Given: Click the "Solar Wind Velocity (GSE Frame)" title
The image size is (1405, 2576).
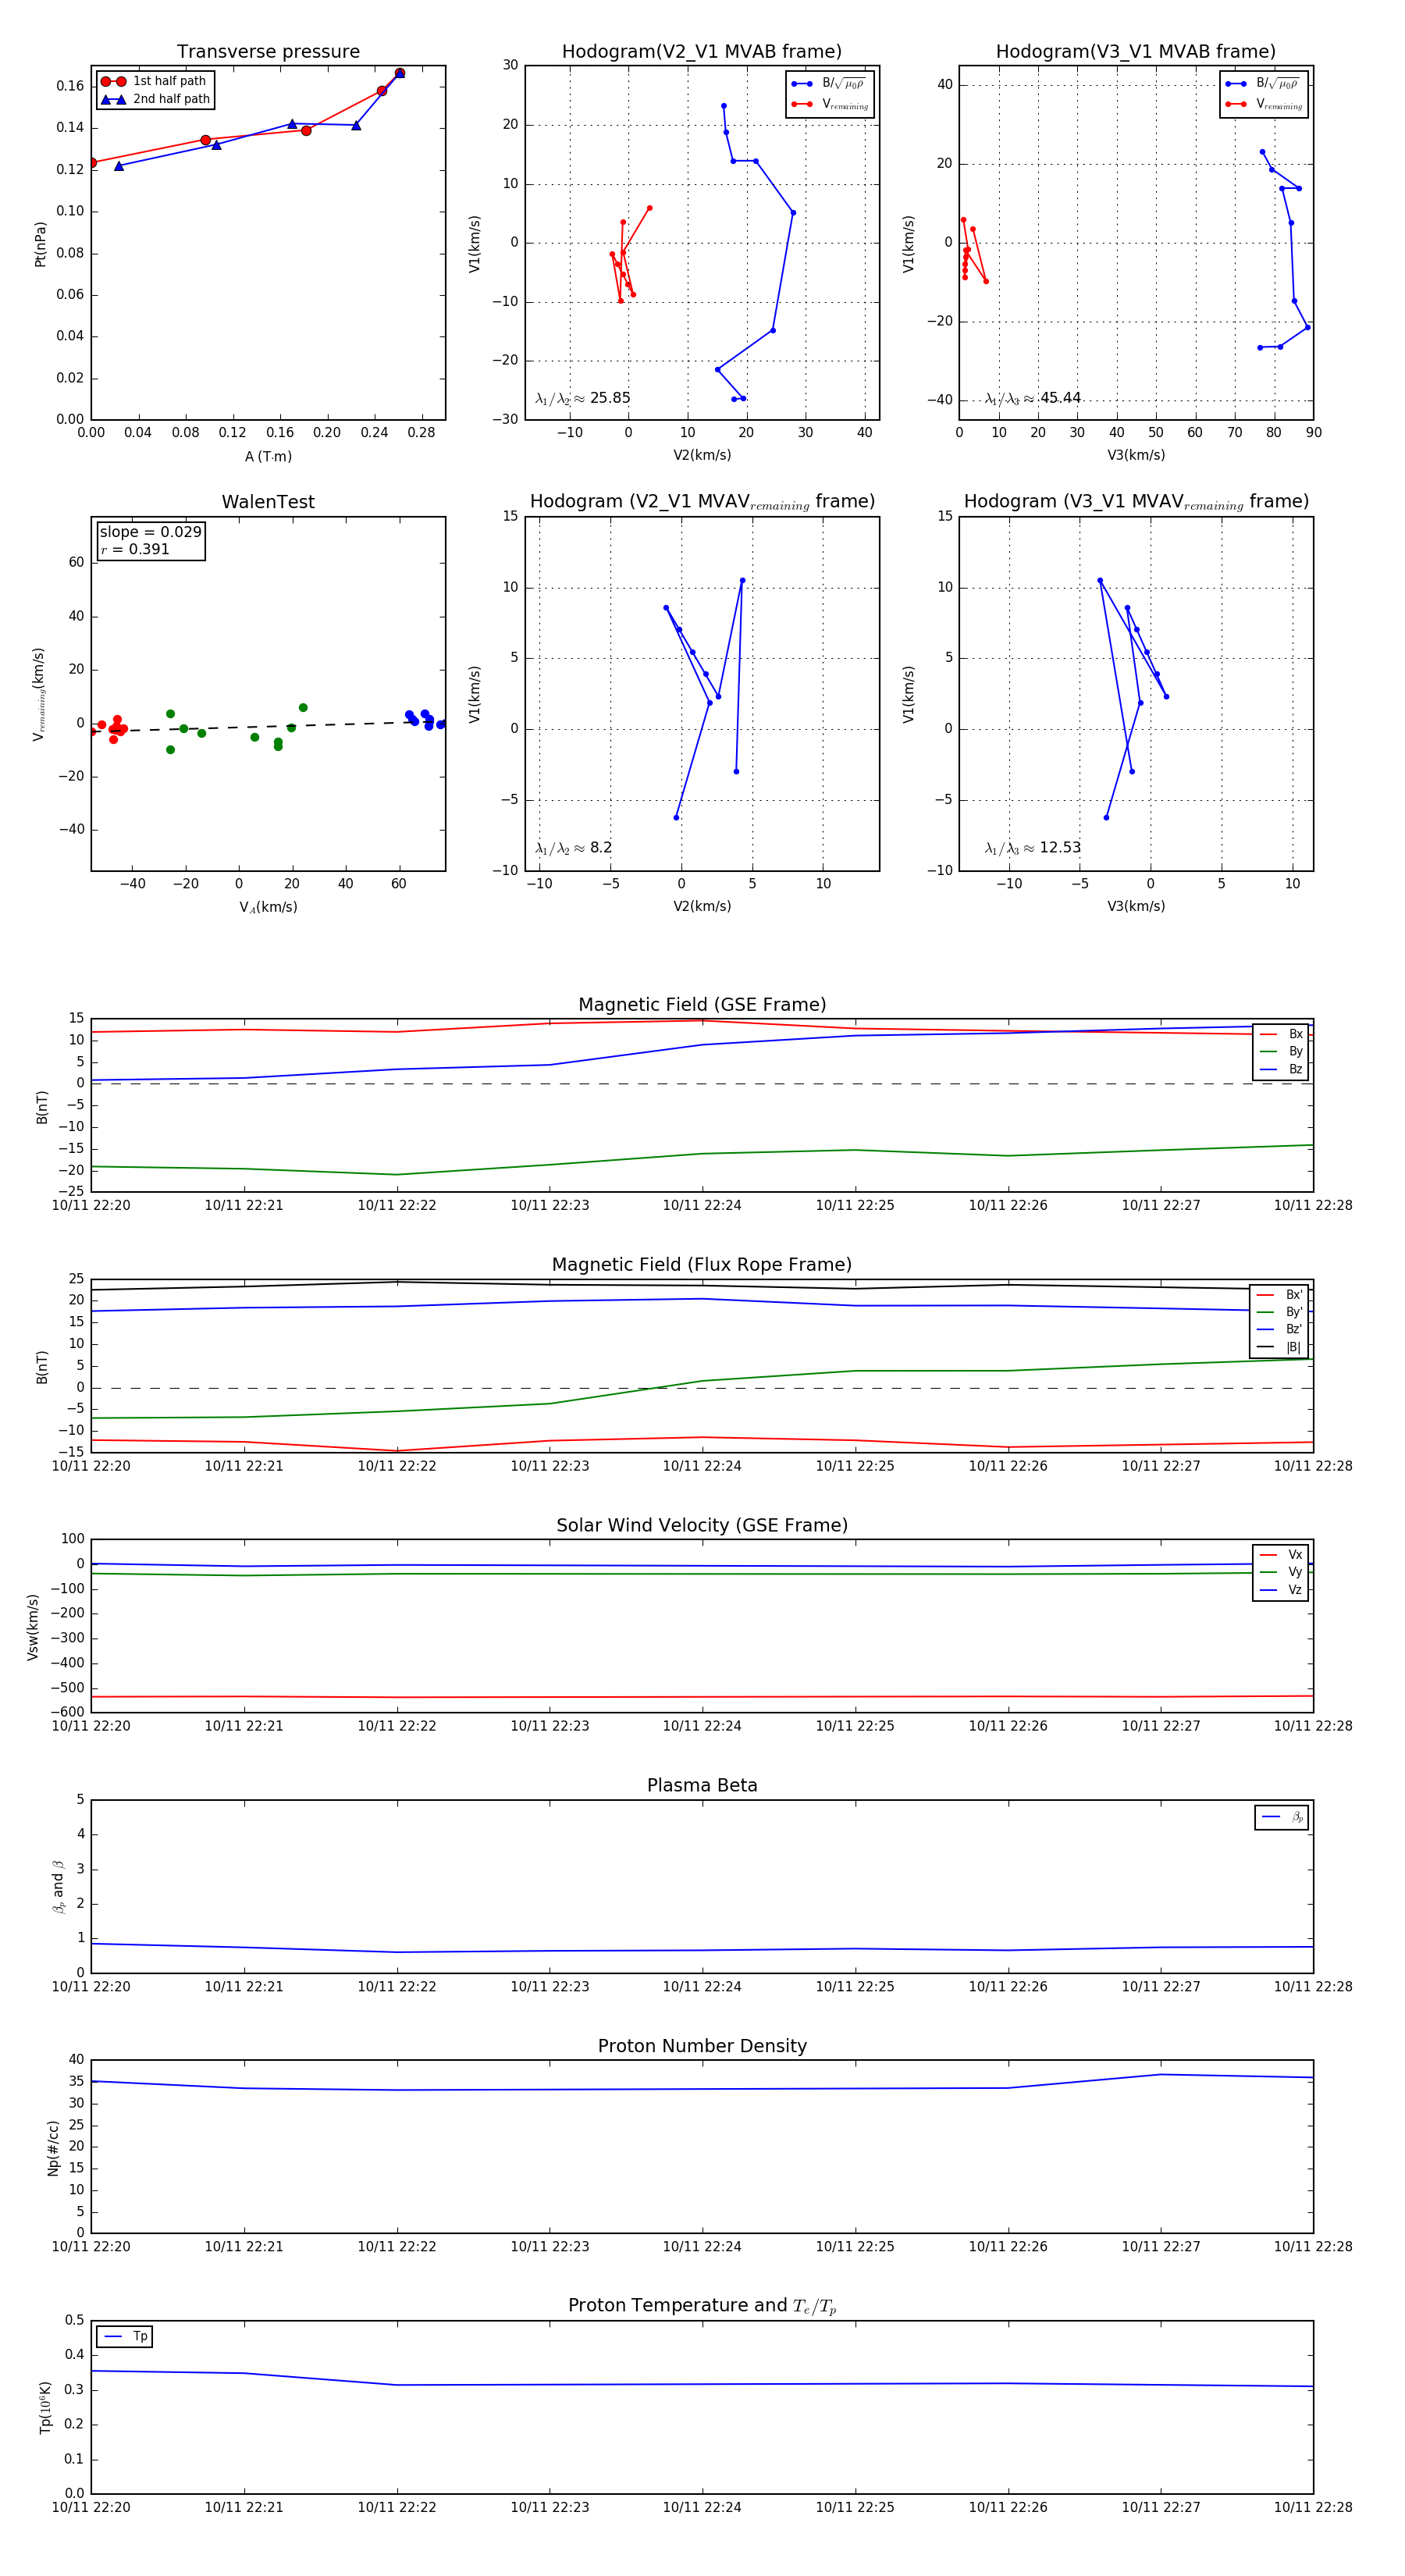Looking at the screenshot, I should (x=702, y=1525).
